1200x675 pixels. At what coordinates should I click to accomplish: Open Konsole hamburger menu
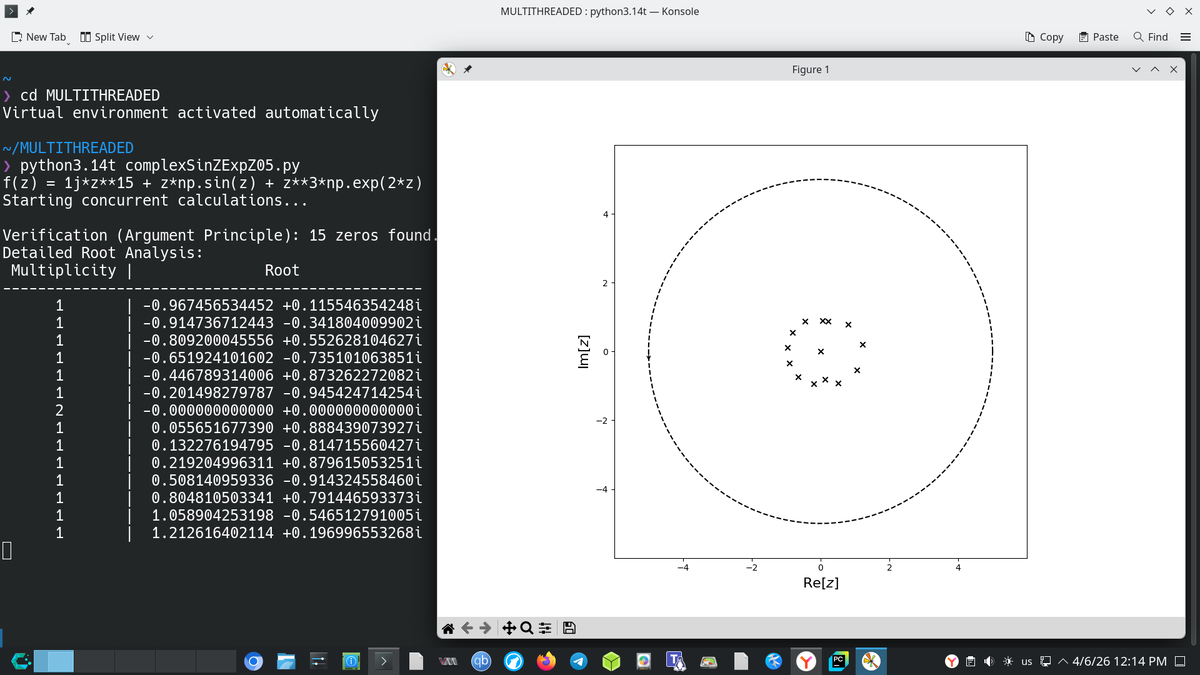[x=1185, y=37]
